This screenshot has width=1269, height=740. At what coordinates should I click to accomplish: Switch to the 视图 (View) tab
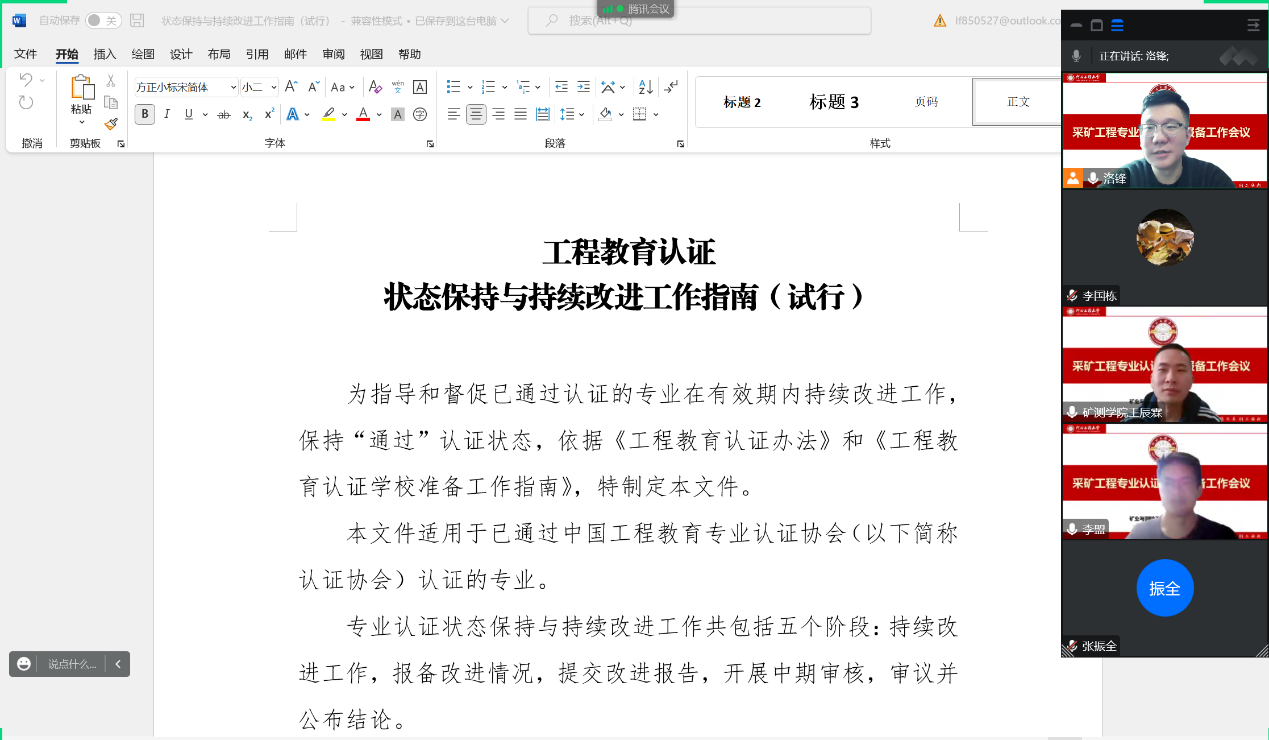[x=372, y=54]
